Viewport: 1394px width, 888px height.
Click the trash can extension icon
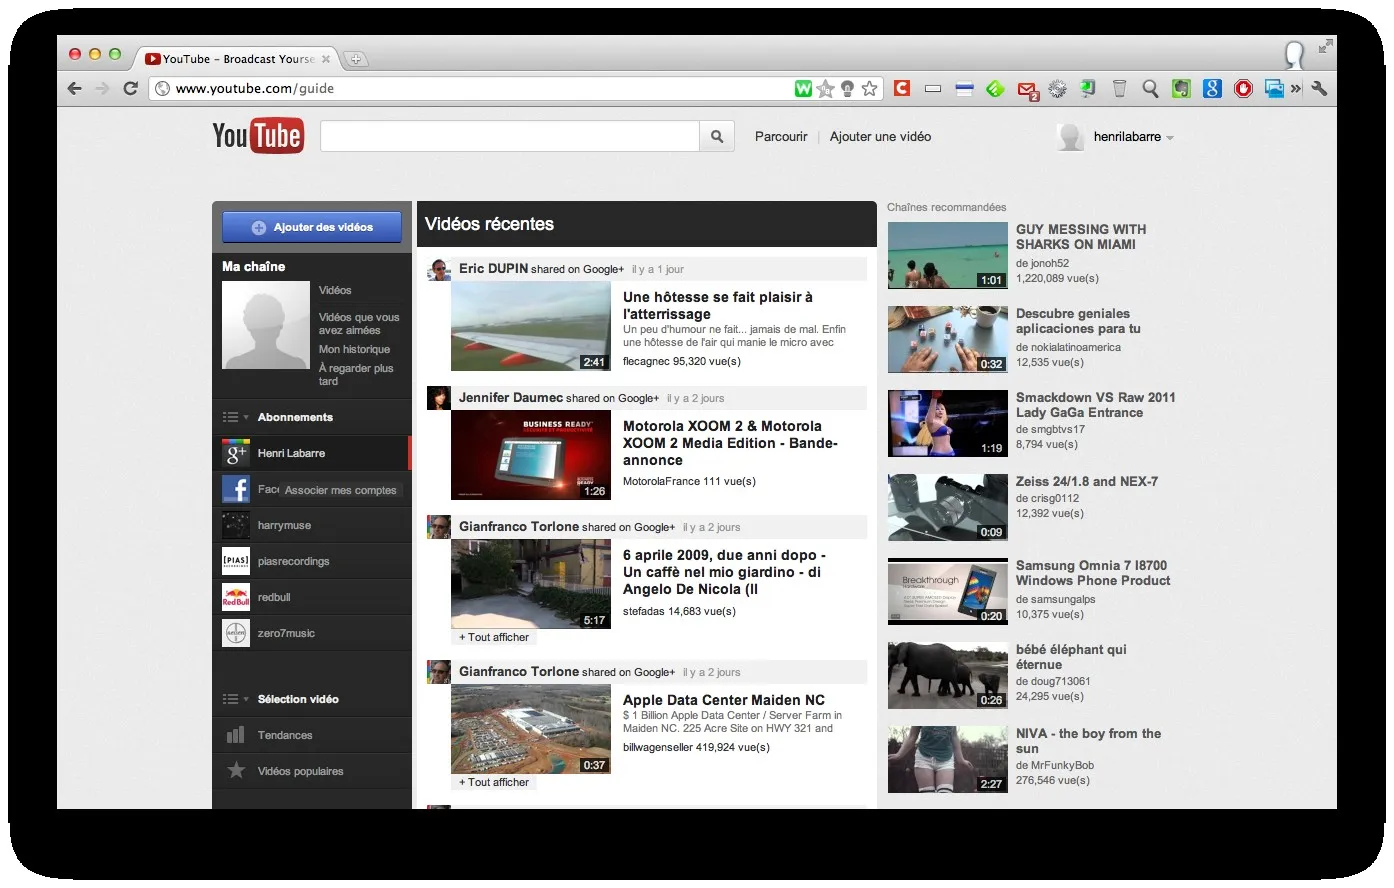coord(1119,89)
